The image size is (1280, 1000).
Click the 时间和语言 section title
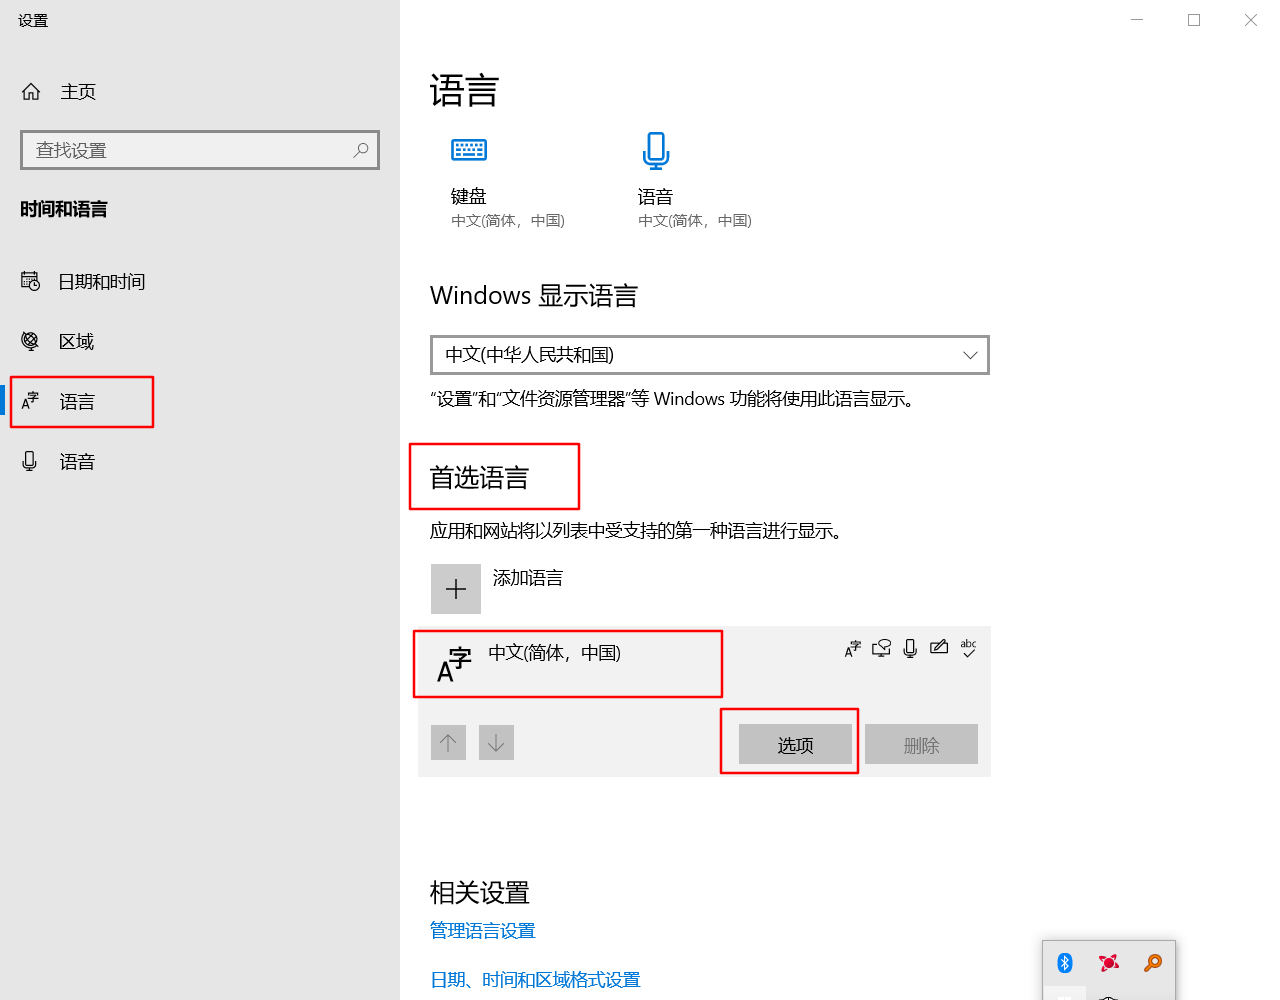coord(64,209)
